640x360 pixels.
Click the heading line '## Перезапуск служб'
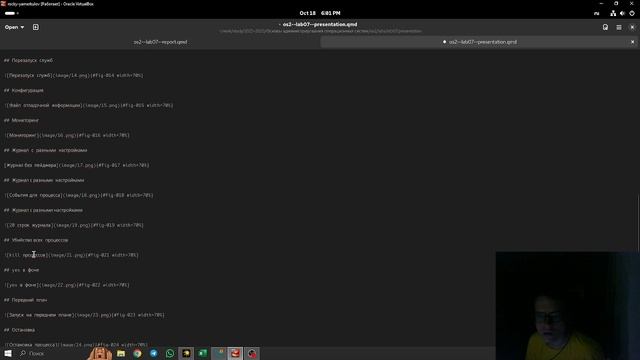(x=29, y=60)
